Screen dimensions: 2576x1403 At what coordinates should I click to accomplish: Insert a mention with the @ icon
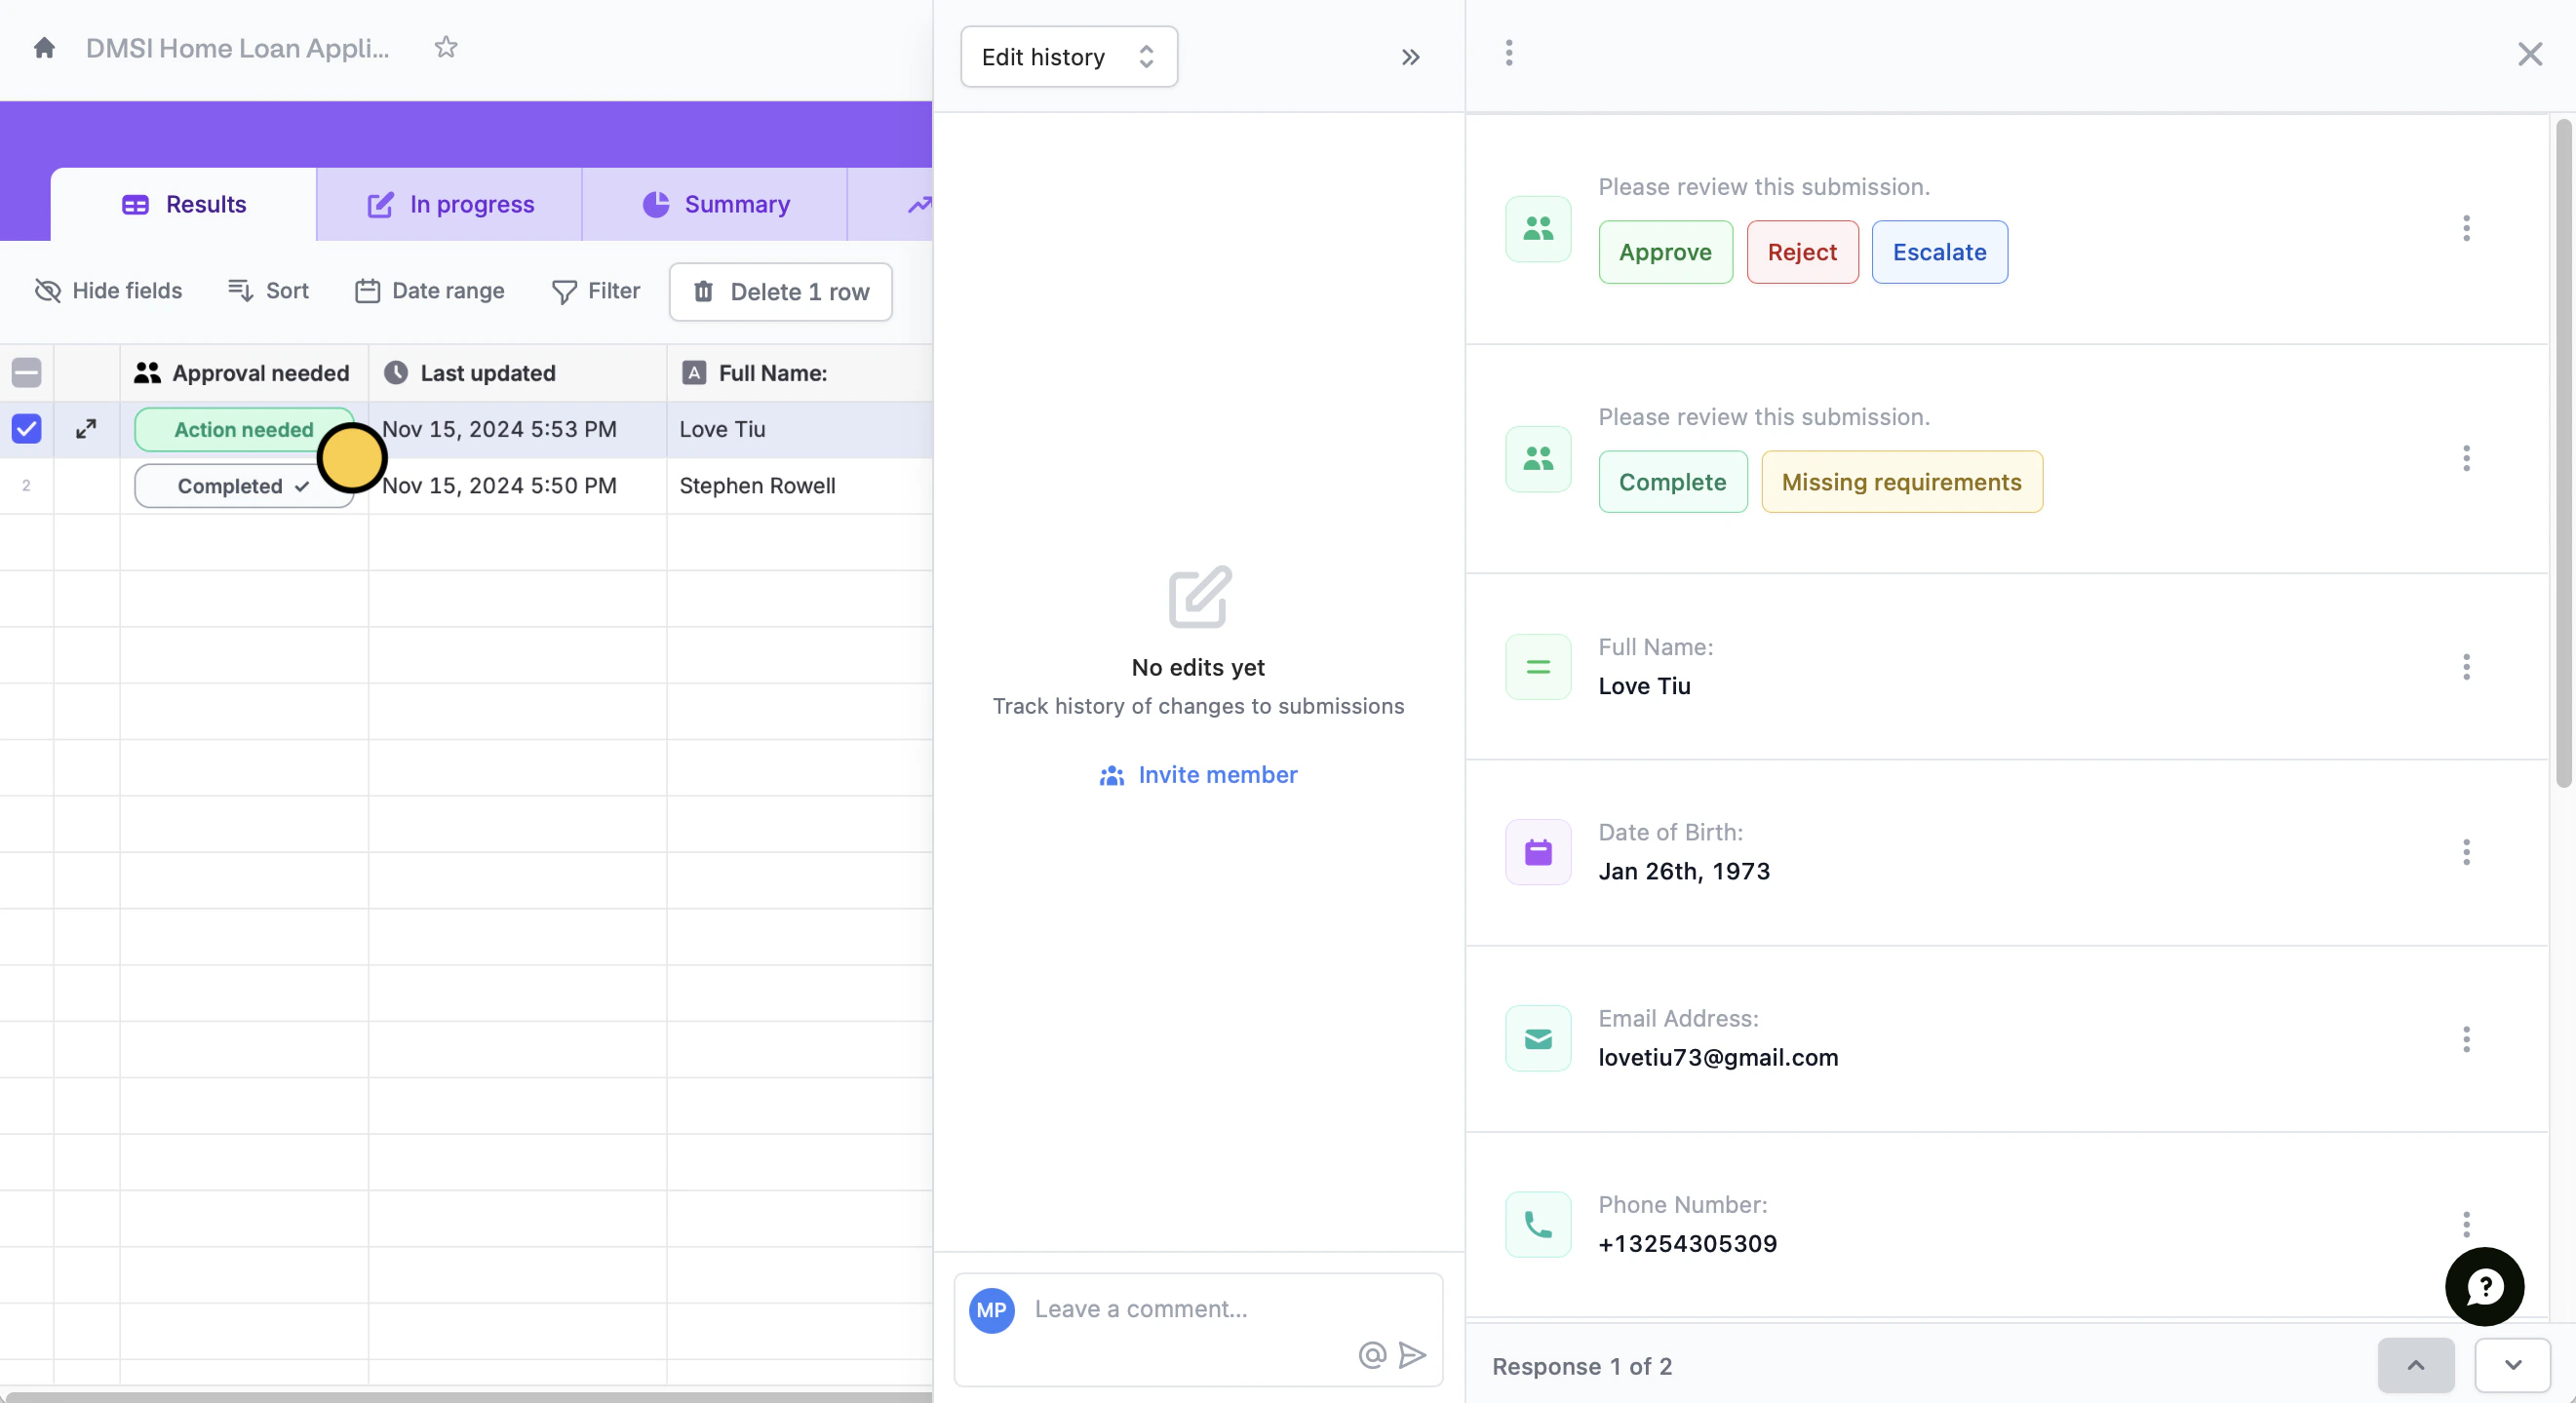point(1372,1355)
